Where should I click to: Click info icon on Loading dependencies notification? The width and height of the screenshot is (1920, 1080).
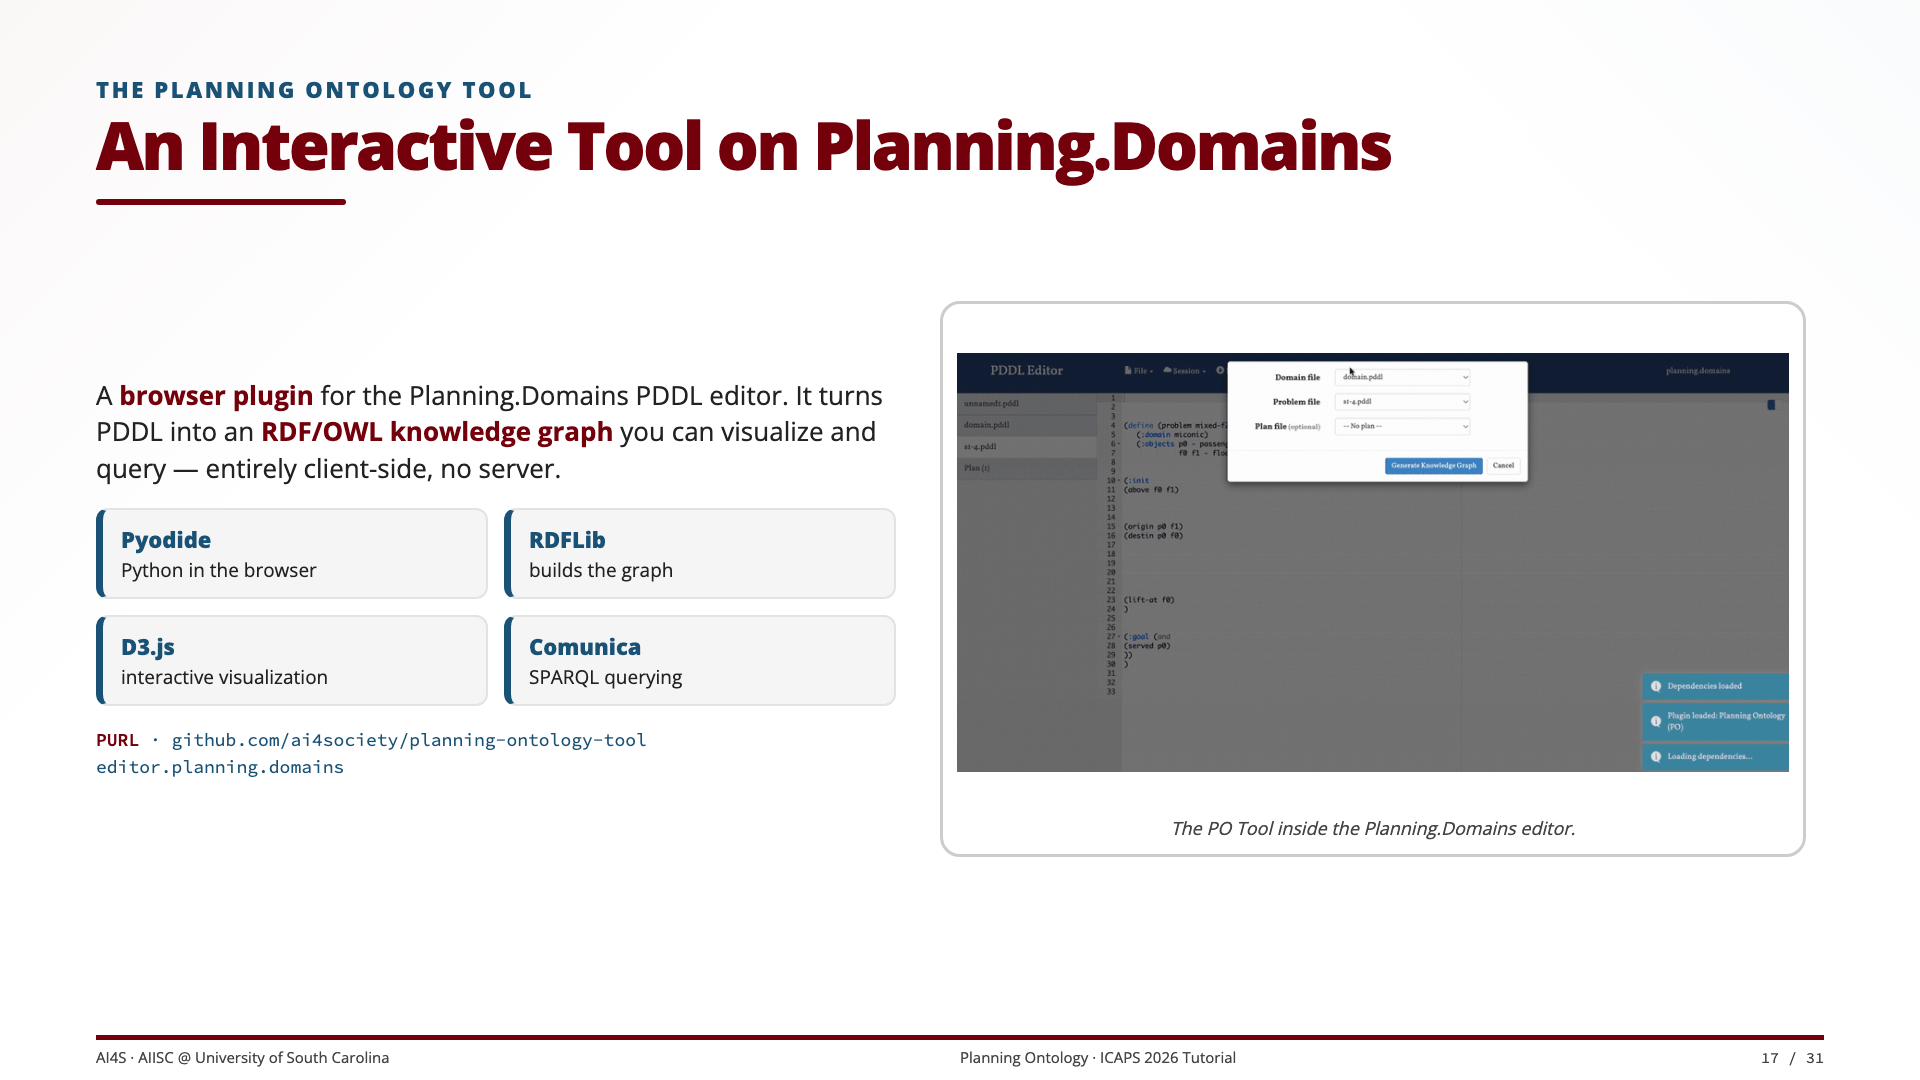click(1656, 756)
